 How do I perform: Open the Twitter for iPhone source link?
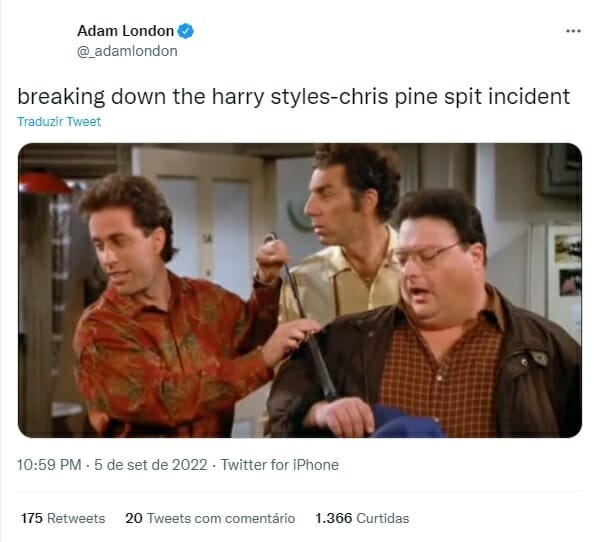click(x=280, y=465)
